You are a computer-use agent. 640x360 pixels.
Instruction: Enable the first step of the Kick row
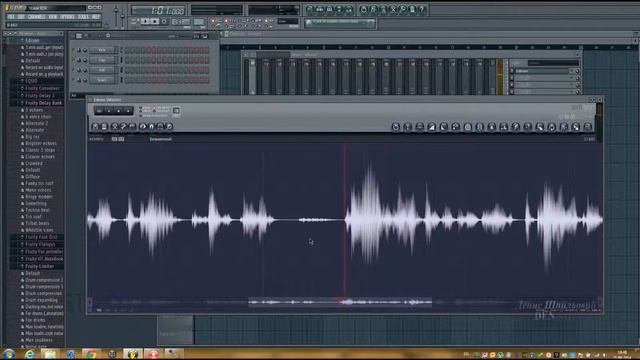[127, 50]
